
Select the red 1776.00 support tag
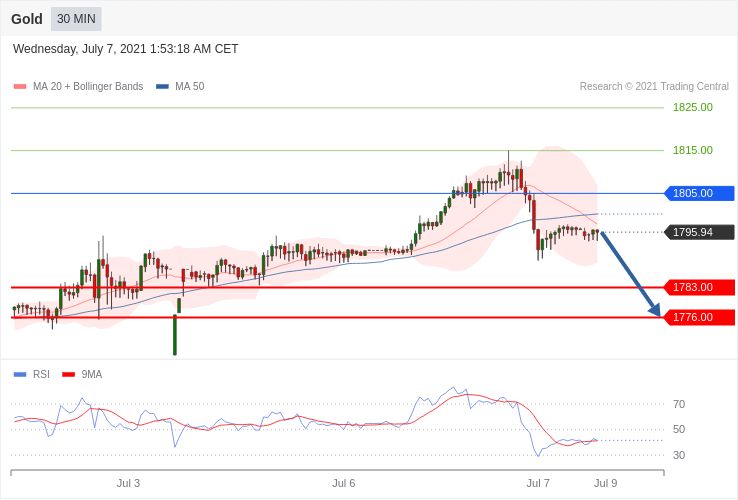[698, 317]
